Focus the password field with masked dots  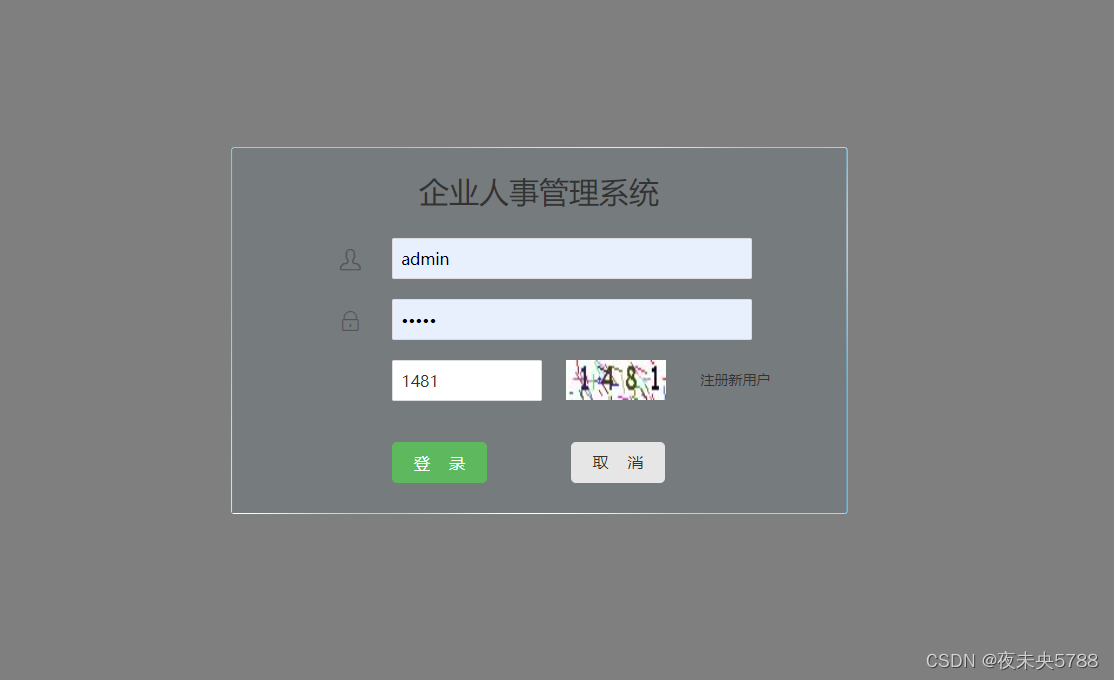coord(572,320)
